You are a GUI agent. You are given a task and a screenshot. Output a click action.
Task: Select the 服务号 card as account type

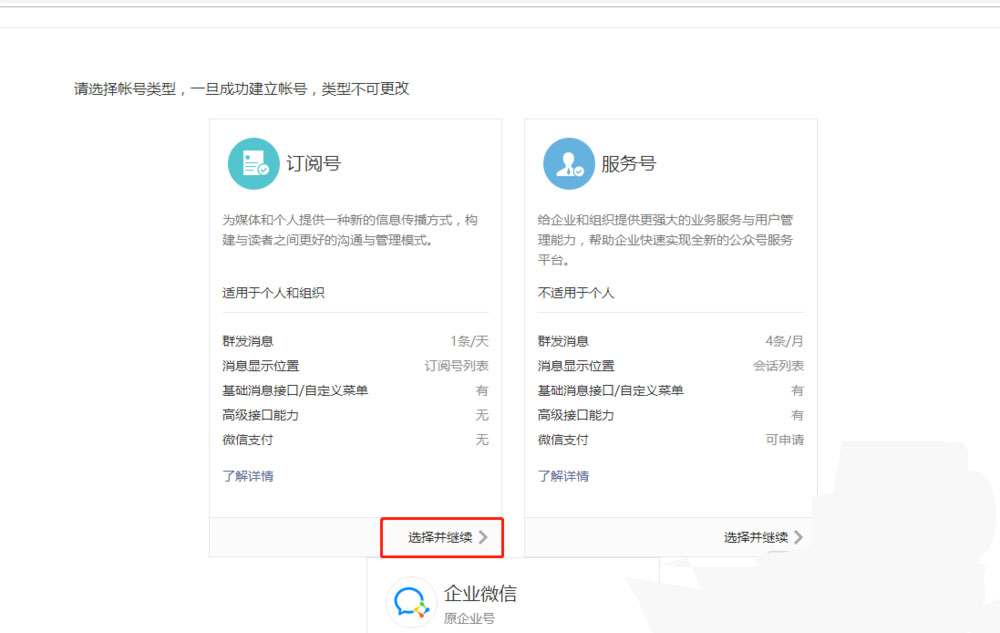[670, 300]
